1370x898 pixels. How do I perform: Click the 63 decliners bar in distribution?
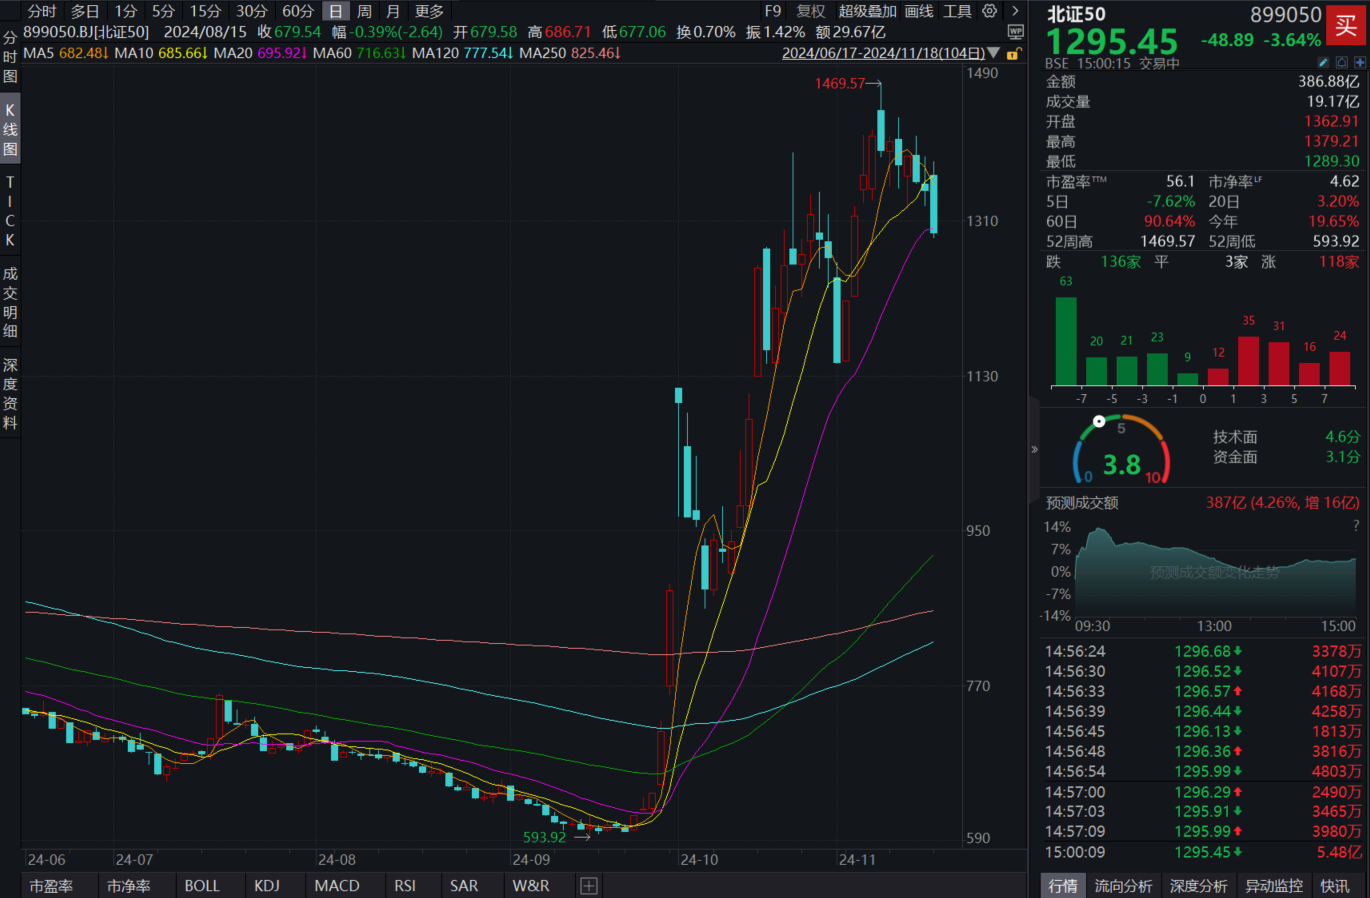click(1066, 341)
